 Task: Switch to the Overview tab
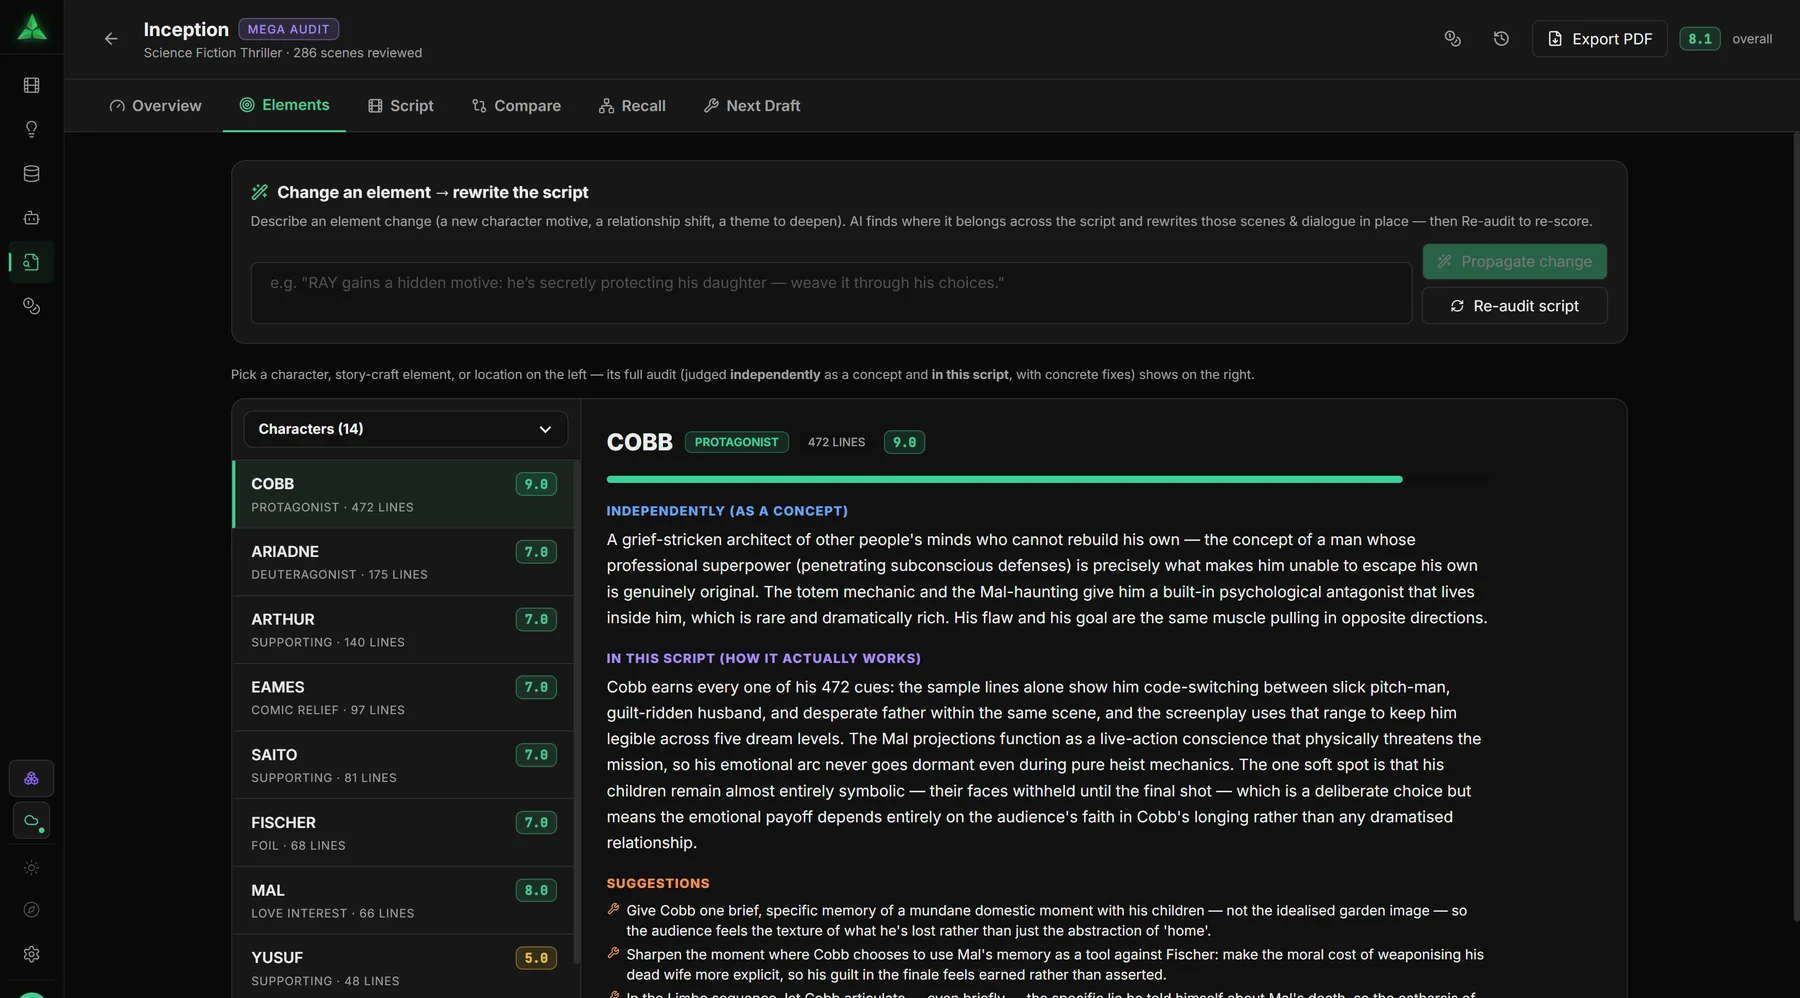(x=156, y=106)
